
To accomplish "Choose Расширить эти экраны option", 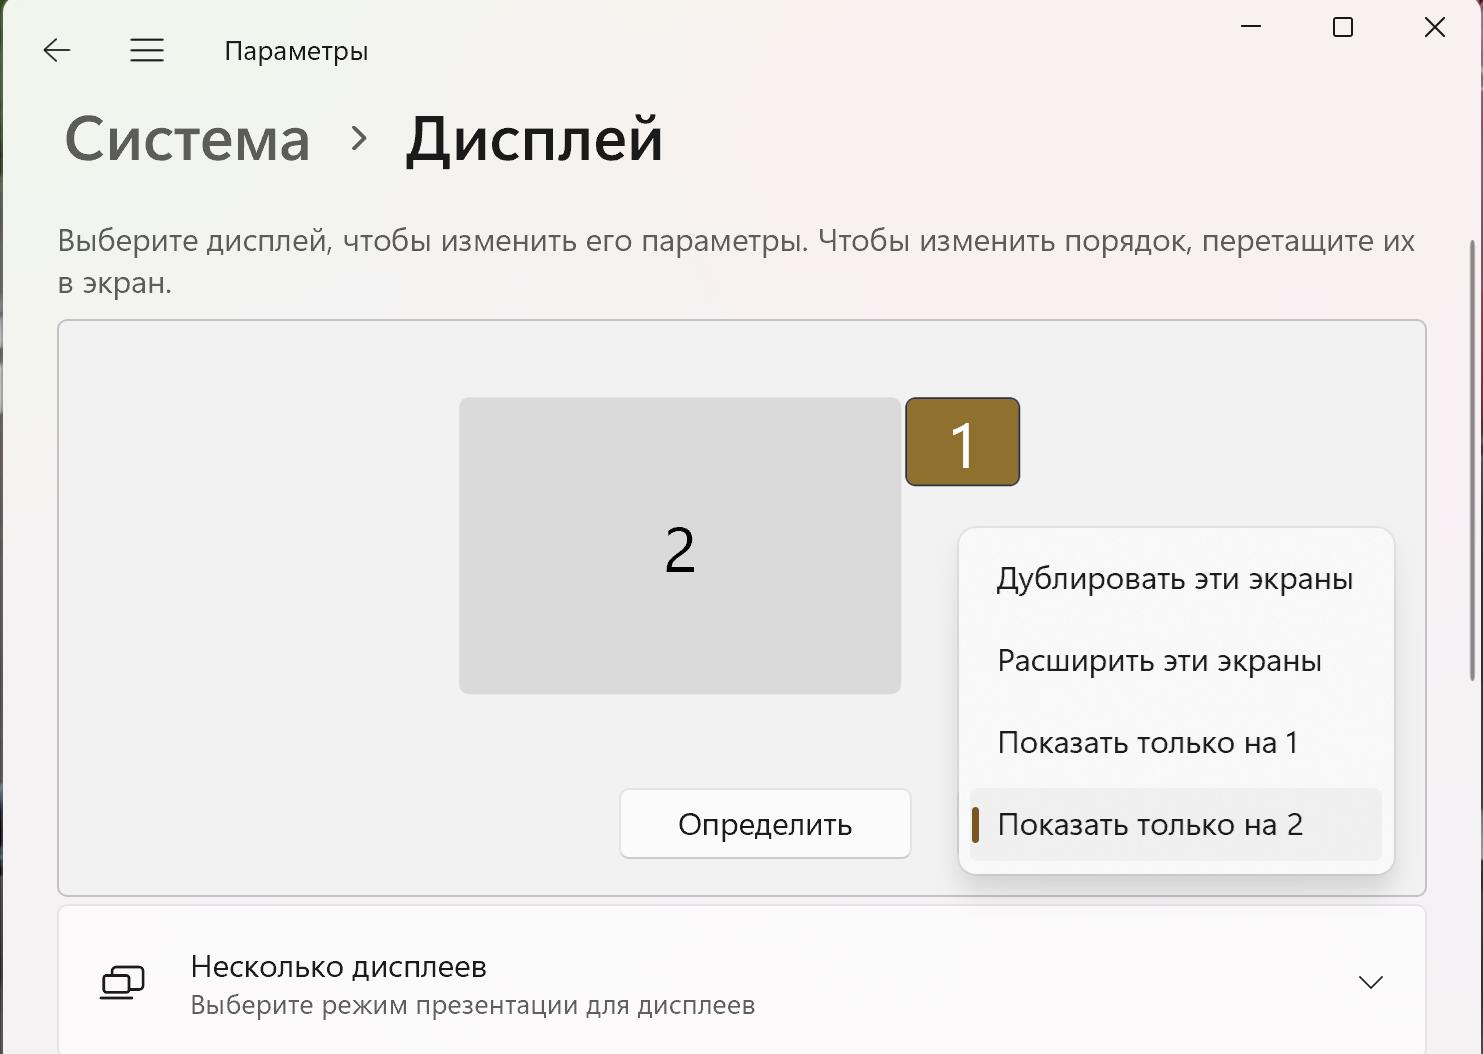I will [x=1160, y=661].
